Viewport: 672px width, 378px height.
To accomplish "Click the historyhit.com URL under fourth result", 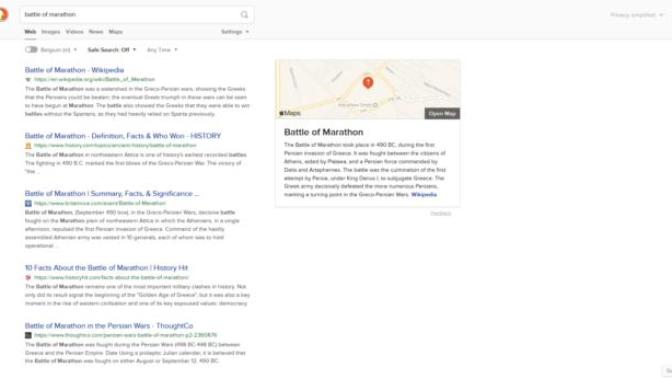I will pyautogui.click(x=111, y=278).
